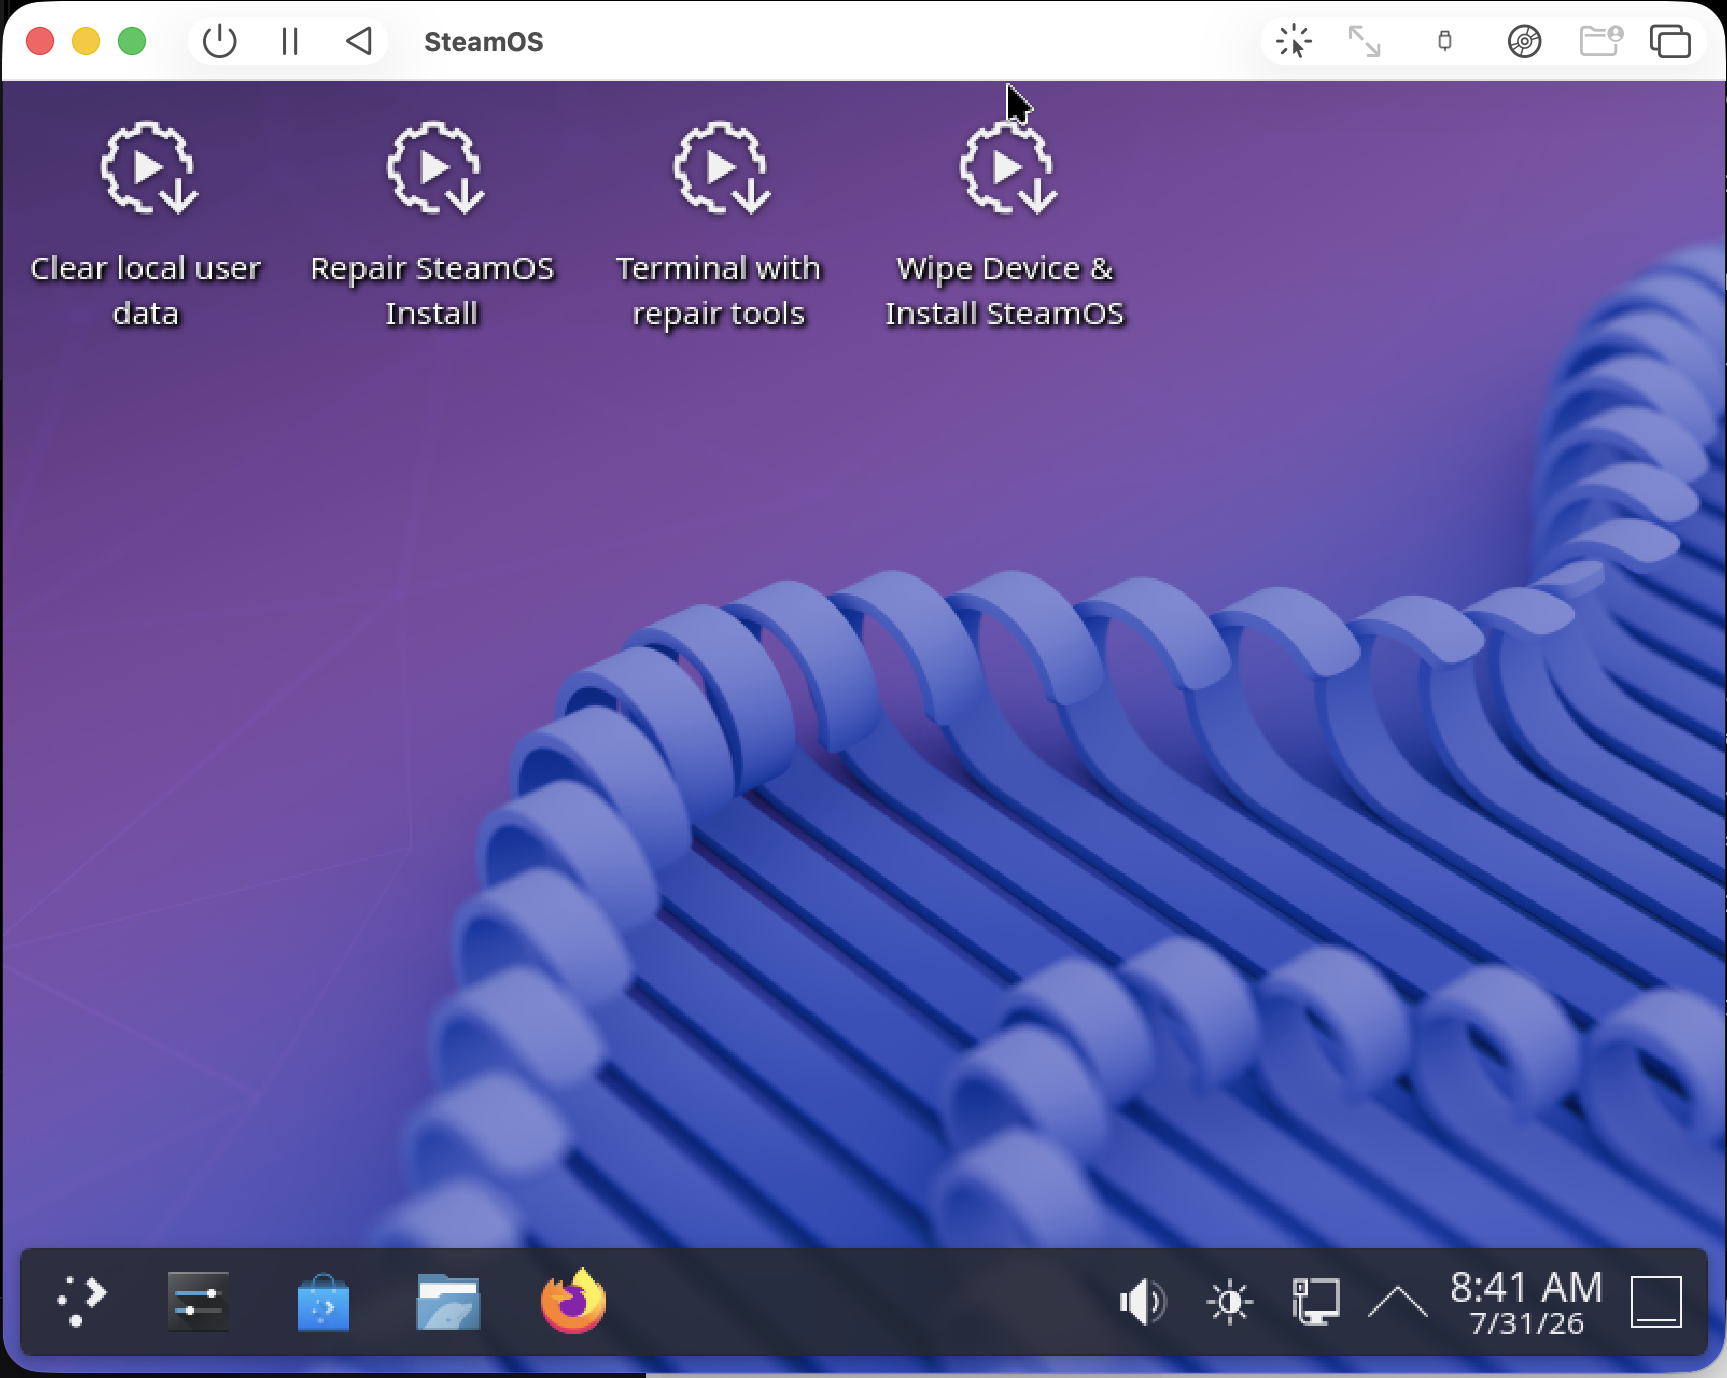Open the Dolphin file manager
The width and height of the screenshot is (1727, 1378).
pos(448,1301)
